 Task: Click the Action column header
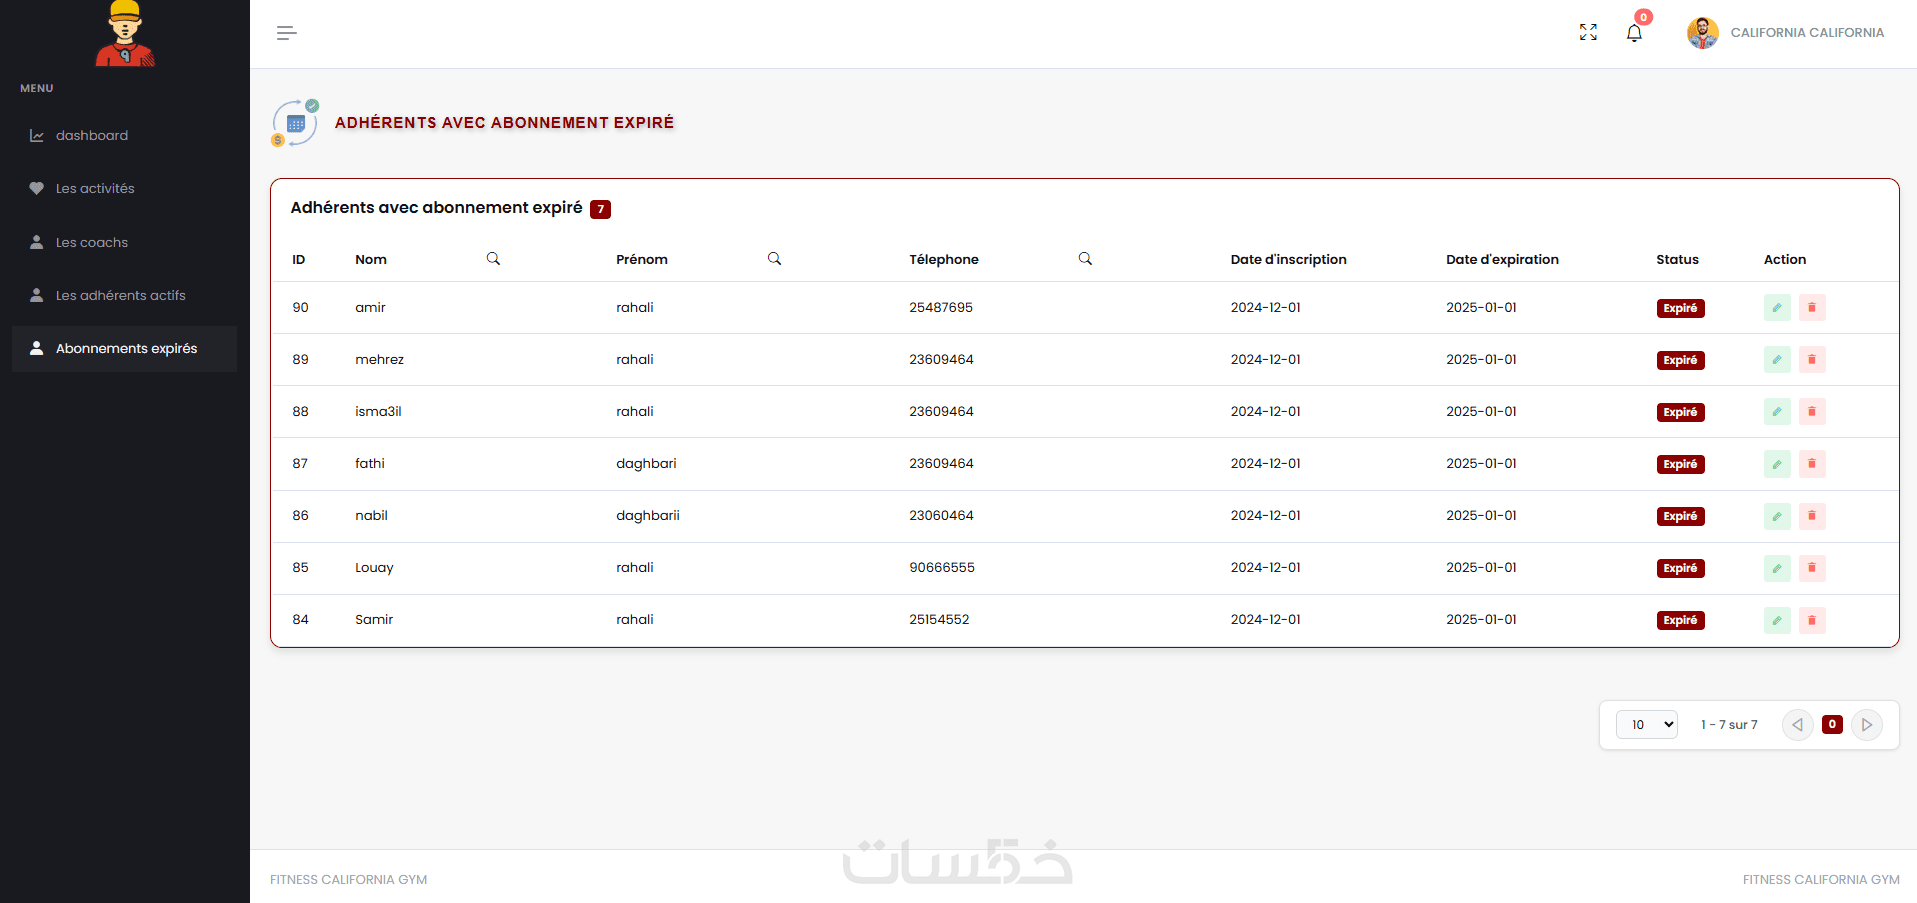1785,260
